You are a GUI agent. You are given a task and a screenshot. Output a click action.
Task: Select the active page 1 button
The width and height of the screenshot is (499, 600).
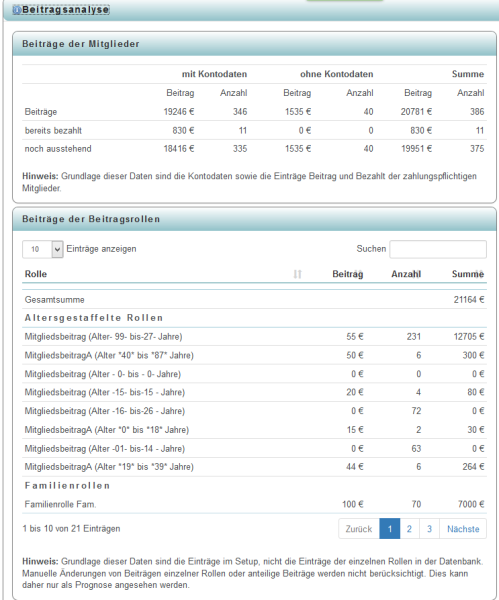pos(390,529)
